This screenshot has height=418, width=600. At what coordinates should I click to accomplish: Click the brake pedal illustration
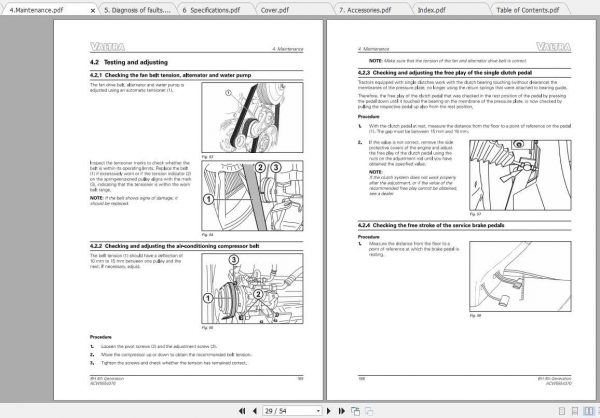[520, 276]
